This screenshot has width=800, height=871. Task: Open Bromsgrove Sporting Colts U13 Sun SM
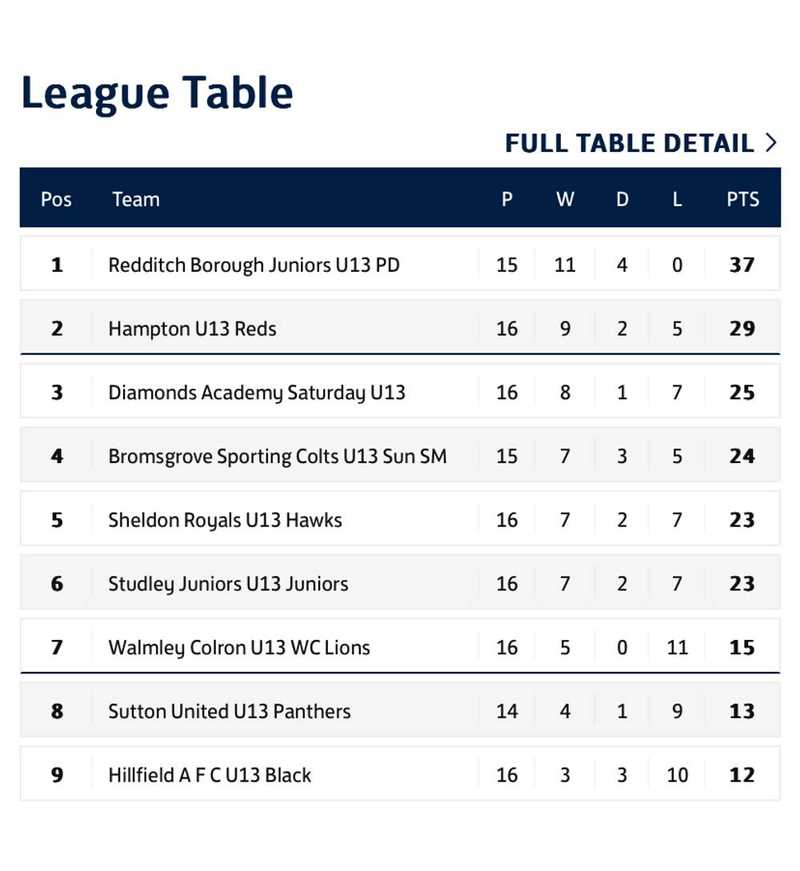point(277,457)
